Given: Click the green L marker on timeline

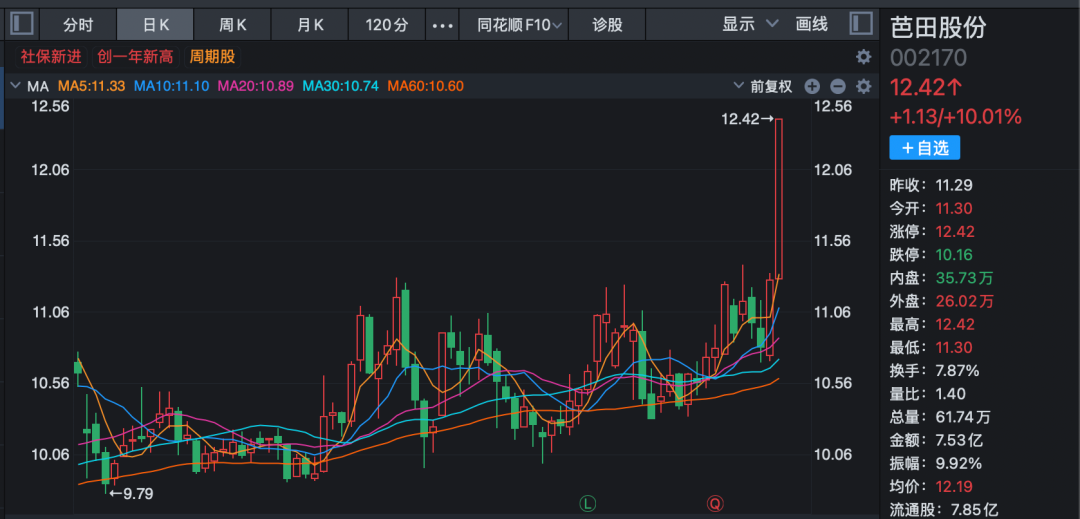Looking at the screenshot, I should click(588, 502).
